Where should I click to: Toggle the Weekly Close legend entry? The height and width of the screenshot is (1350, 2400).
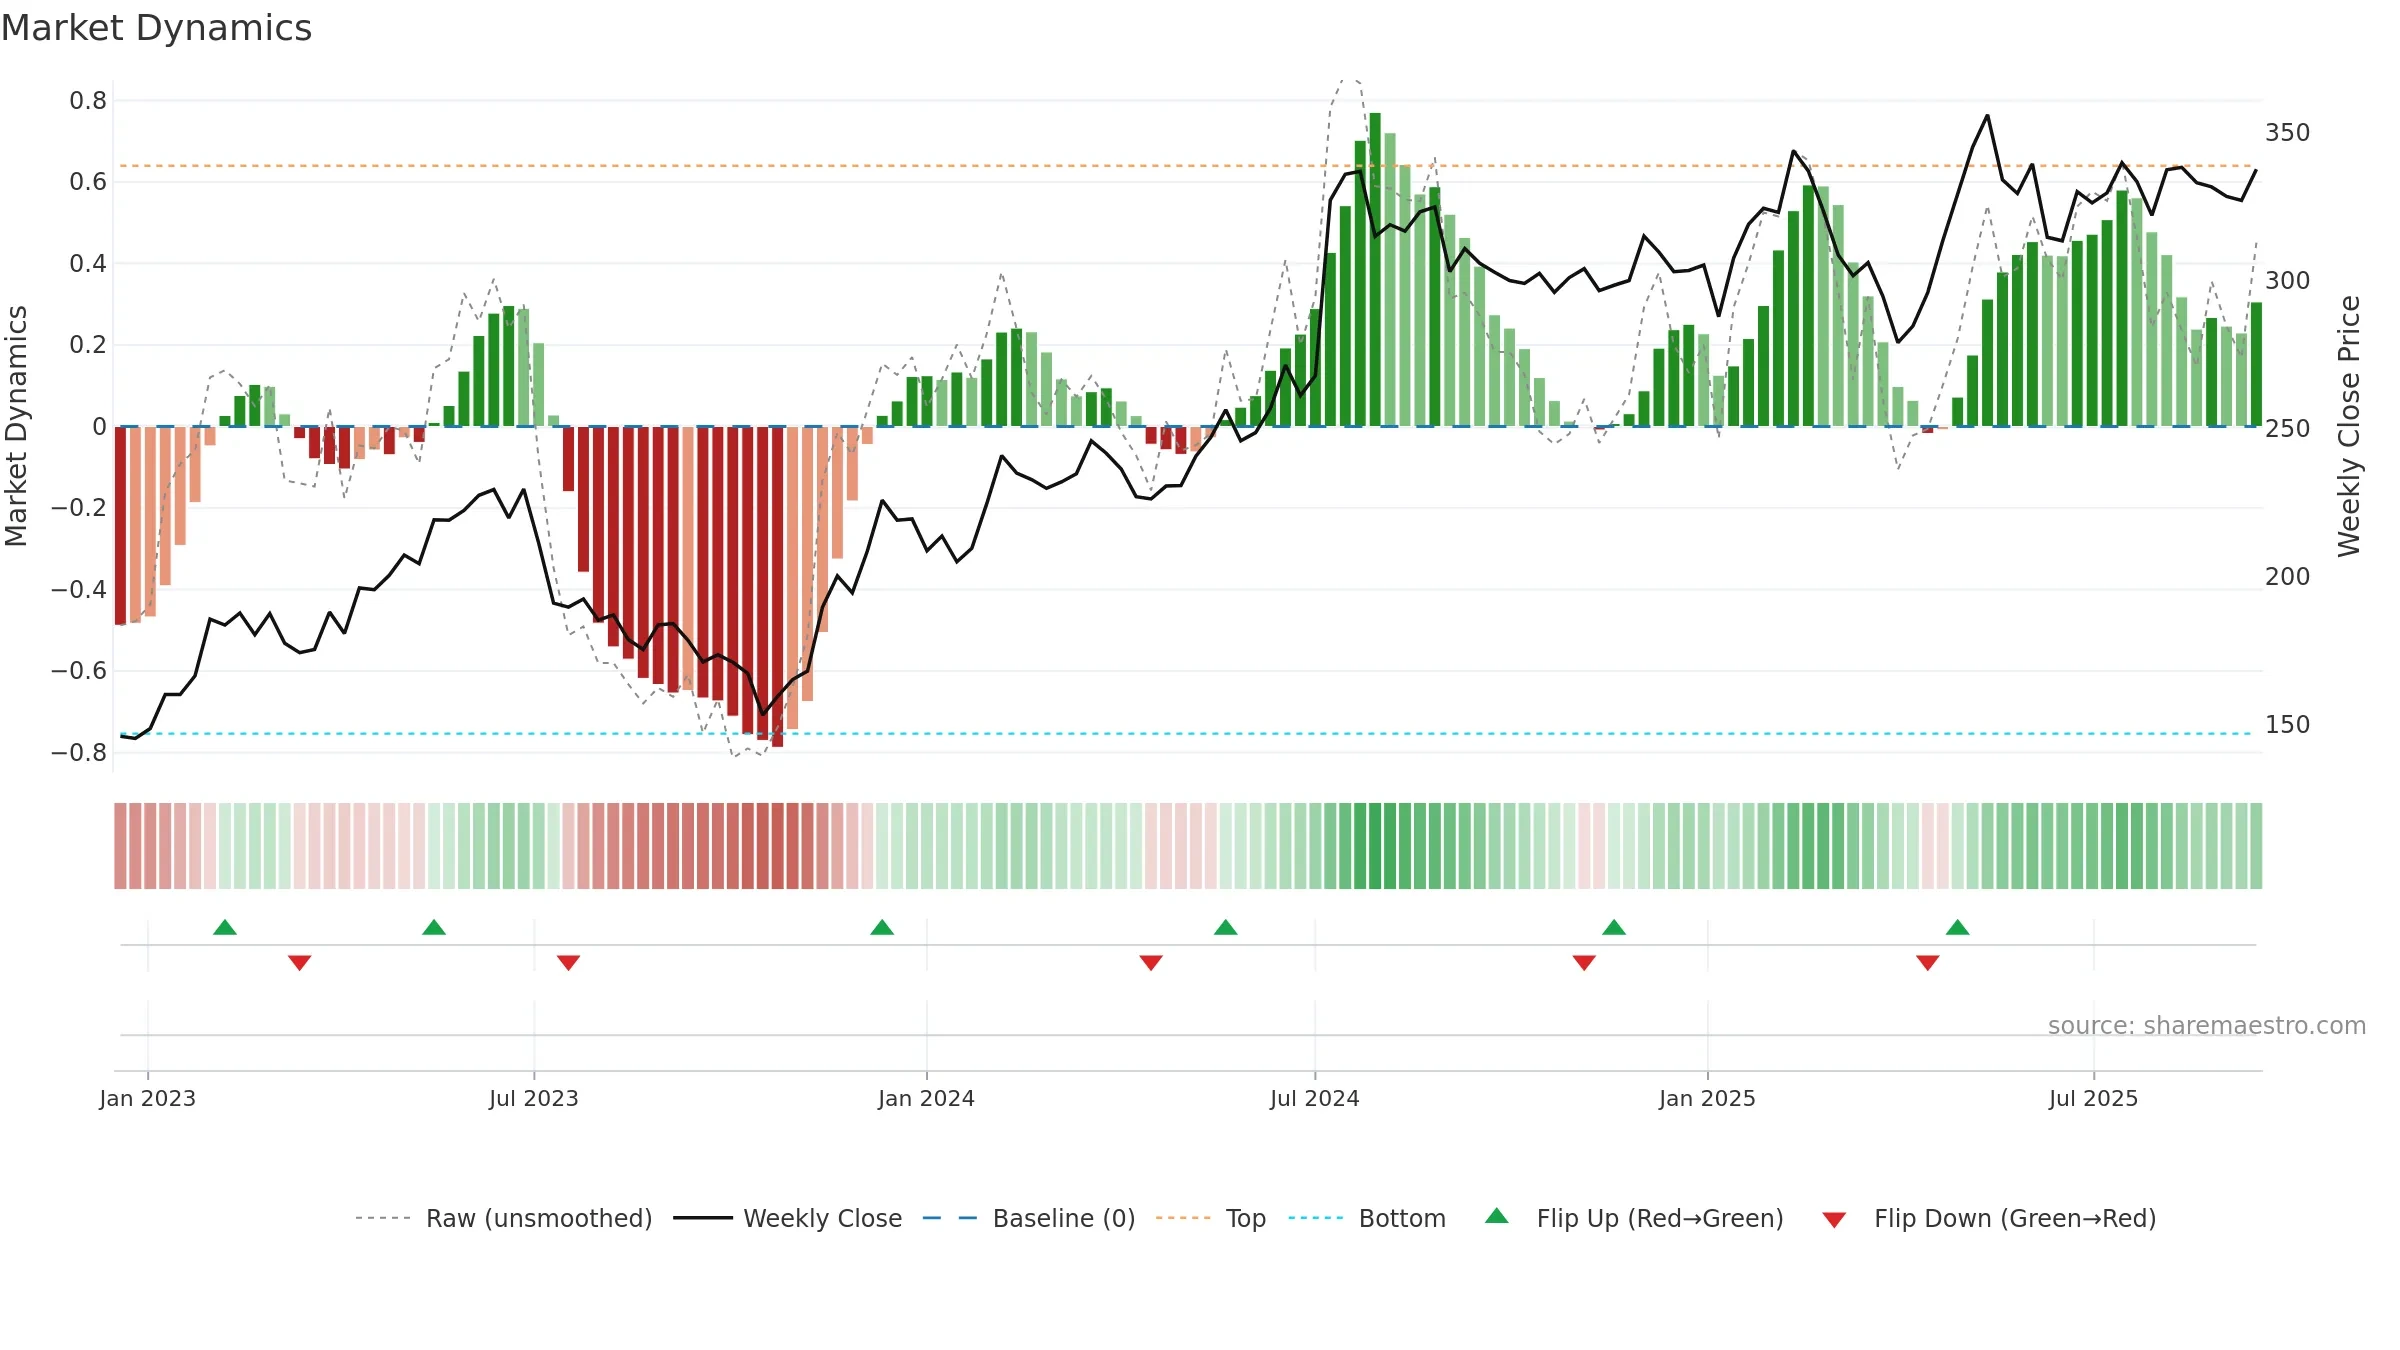788,1218
